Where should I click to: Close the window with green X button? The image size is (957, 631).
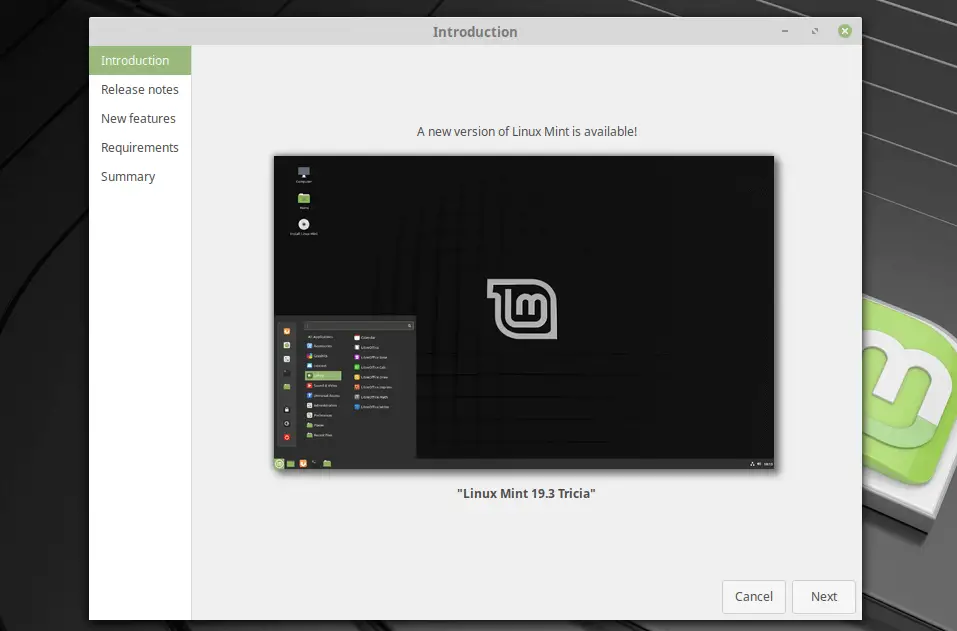845,31
